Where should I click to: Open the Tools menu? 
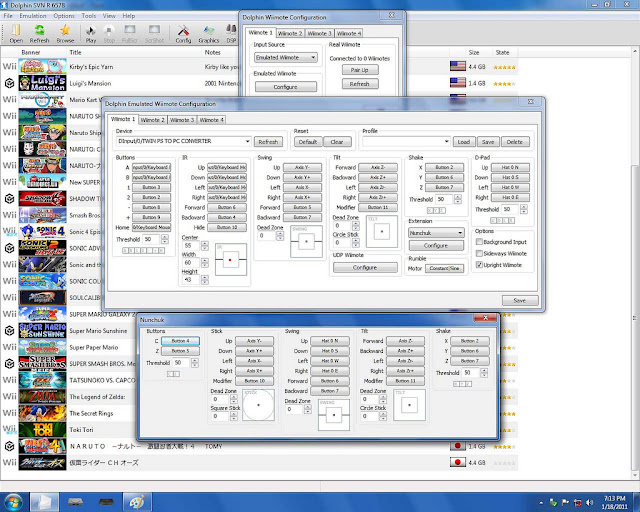[89, 16]
